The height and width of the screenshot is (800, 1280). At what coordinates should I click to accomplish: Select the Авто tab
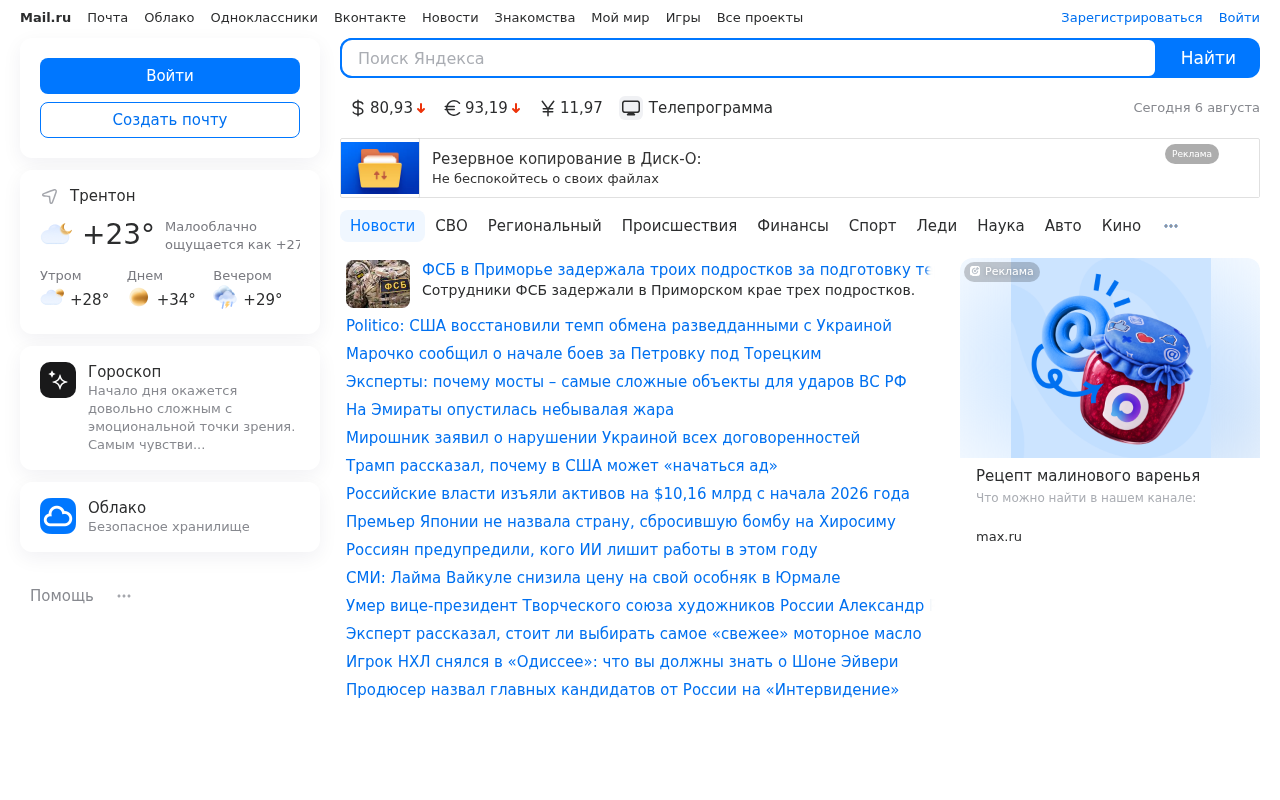pos(1063,226)
